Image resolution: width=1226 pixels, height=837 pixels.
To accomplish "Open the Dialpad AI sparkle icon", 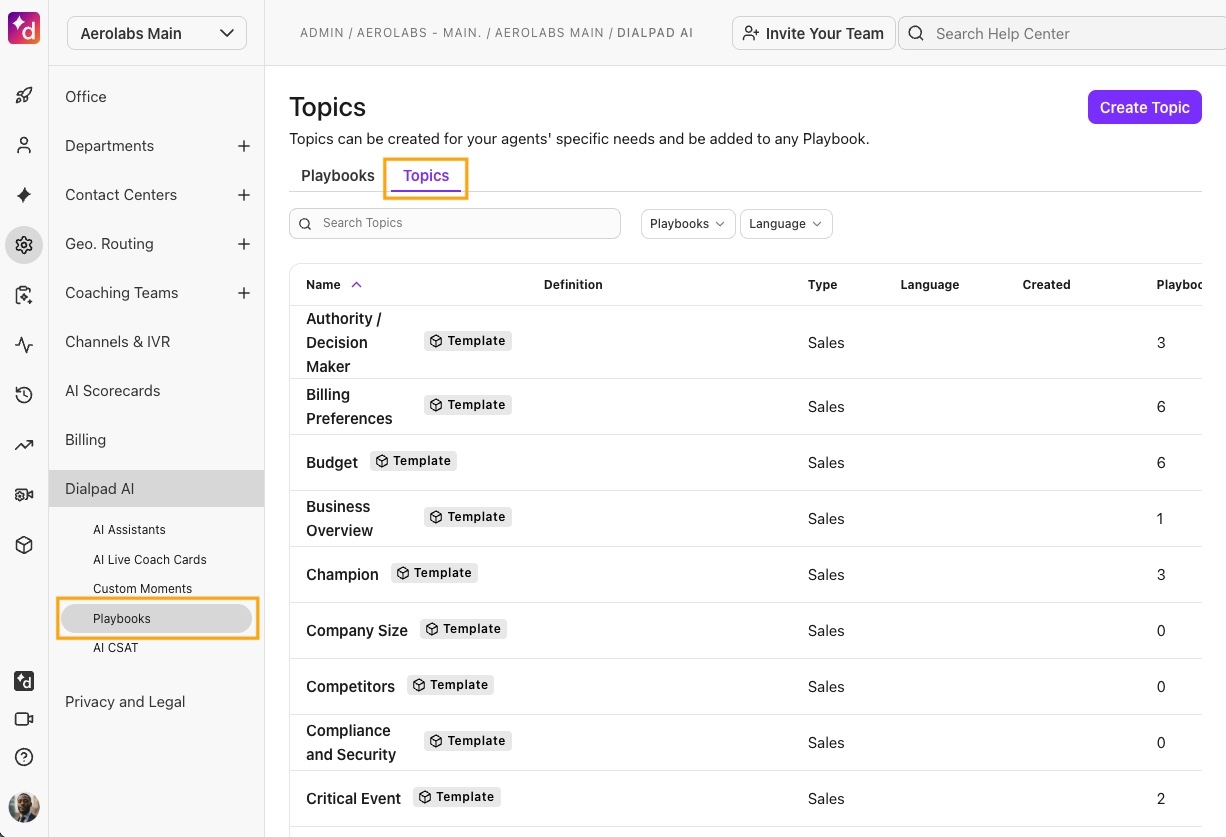I will (24, 195).
